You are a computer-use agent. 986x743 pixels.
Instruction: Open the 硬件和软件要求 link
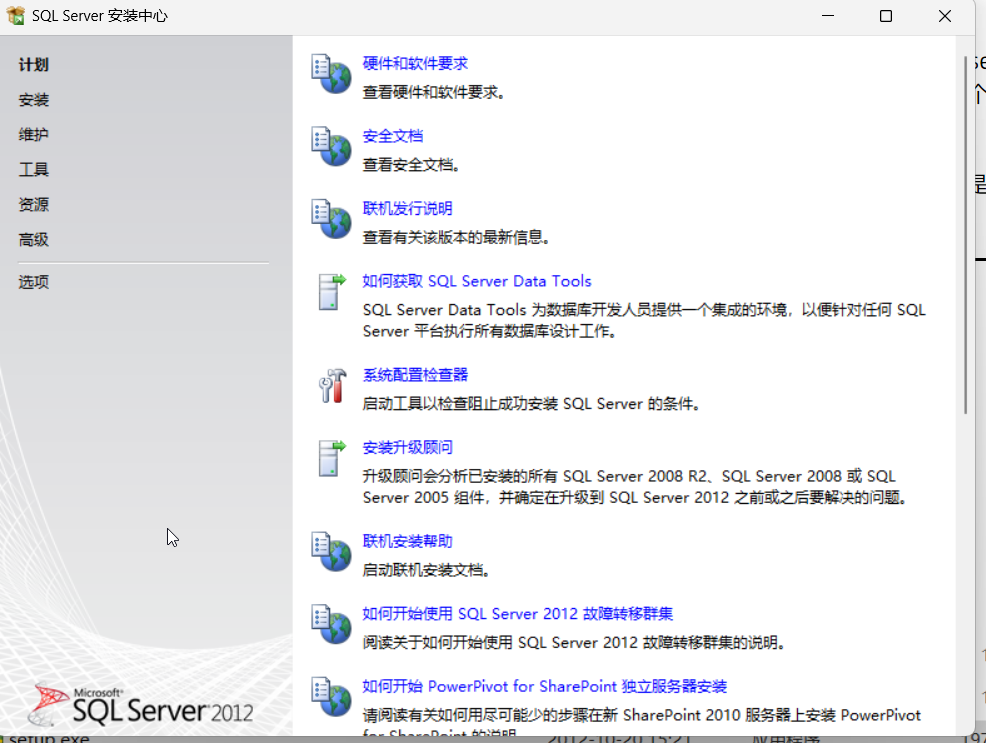coord(415,63)
